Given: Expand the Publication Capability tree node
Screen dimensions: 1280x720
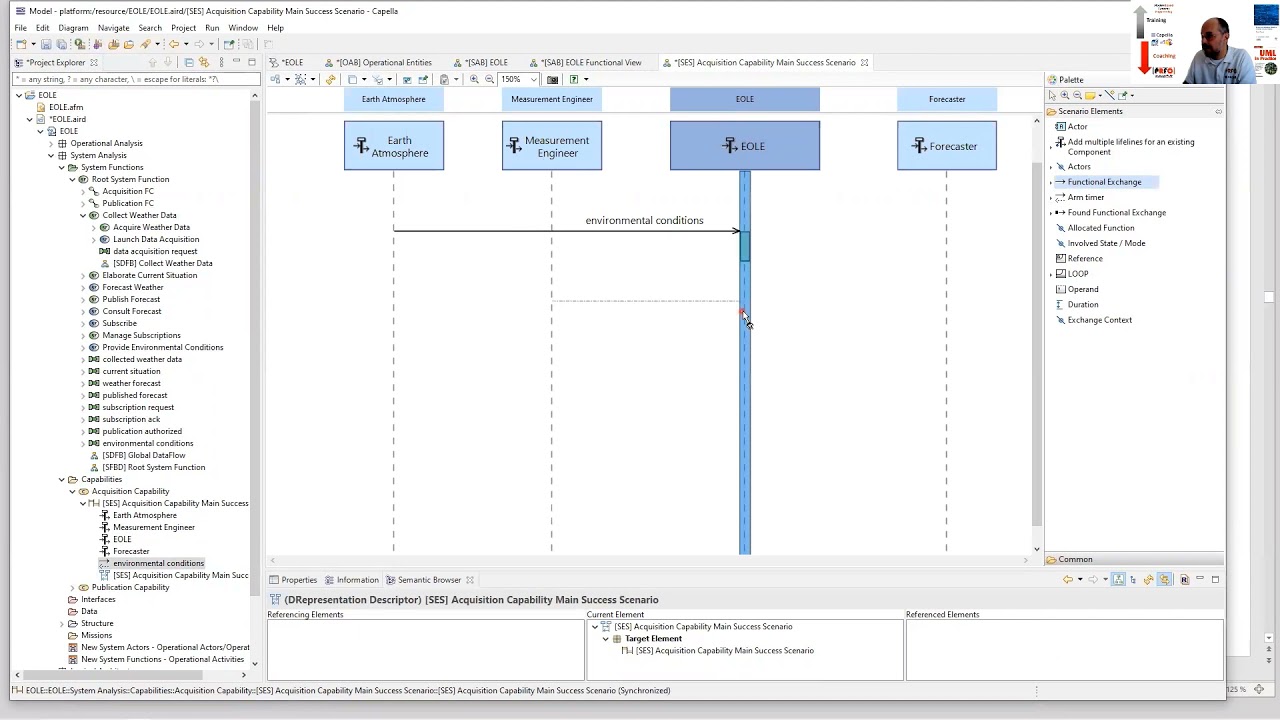Looking at the screenshot, I should 73,587.
